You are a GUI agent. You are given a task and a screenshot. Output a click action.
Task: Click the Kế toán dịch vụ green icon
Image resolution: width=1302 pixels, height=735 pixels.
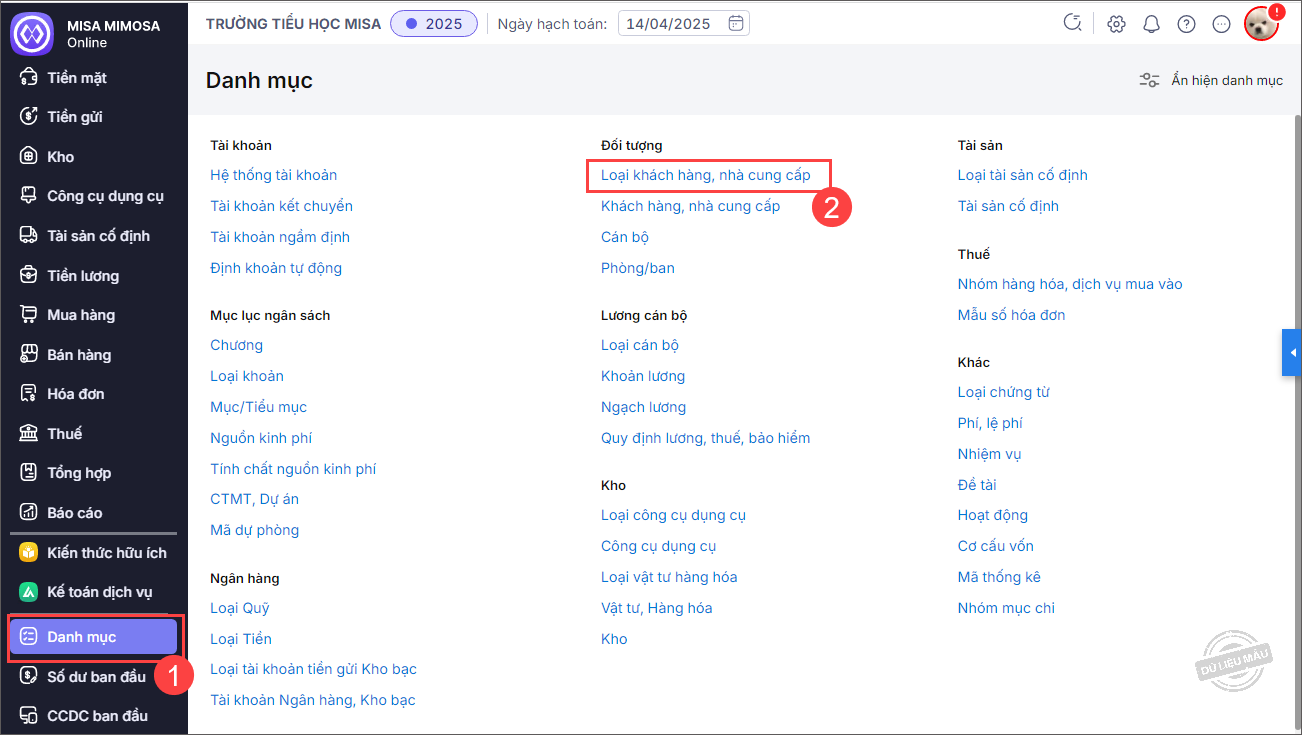click(29, 592)
